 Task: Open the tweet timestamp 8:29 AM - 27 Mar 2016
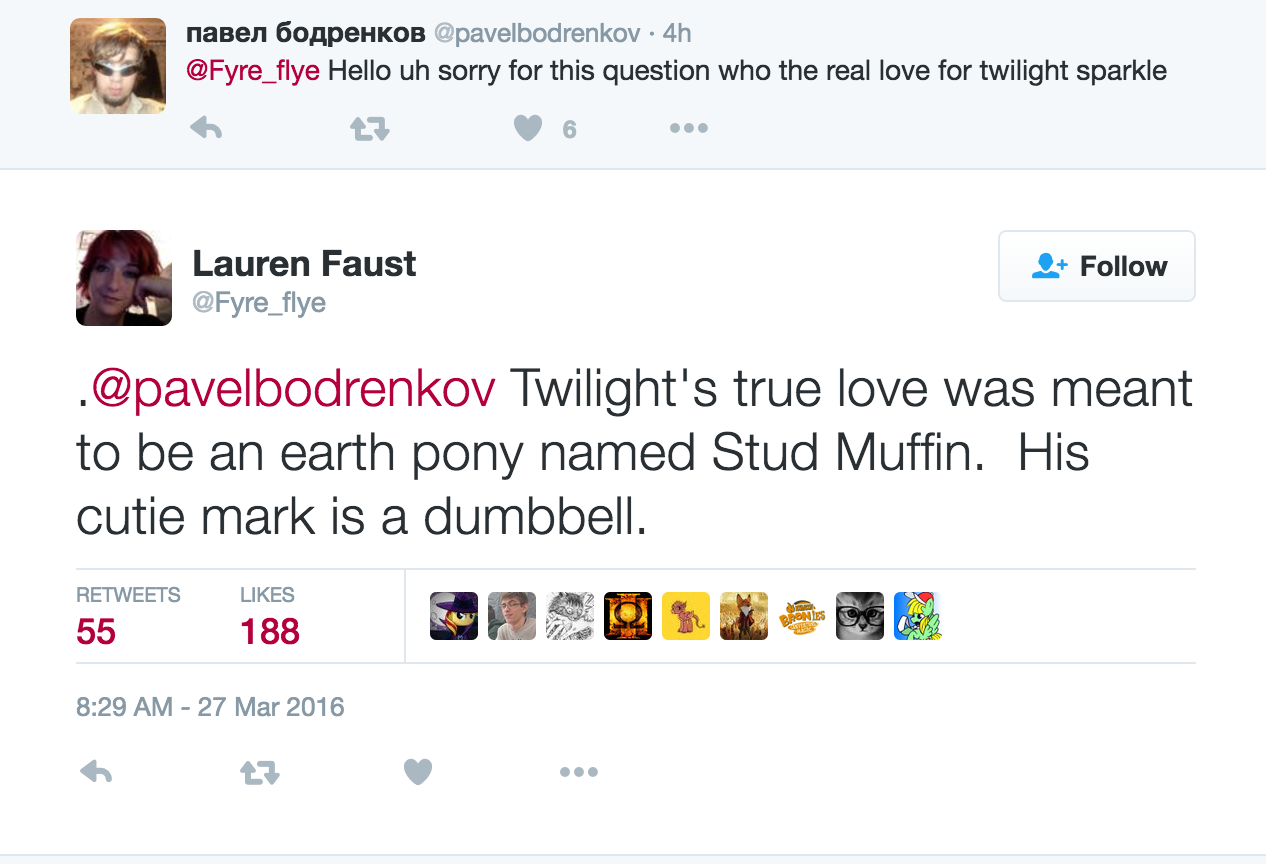pos(210,707)
